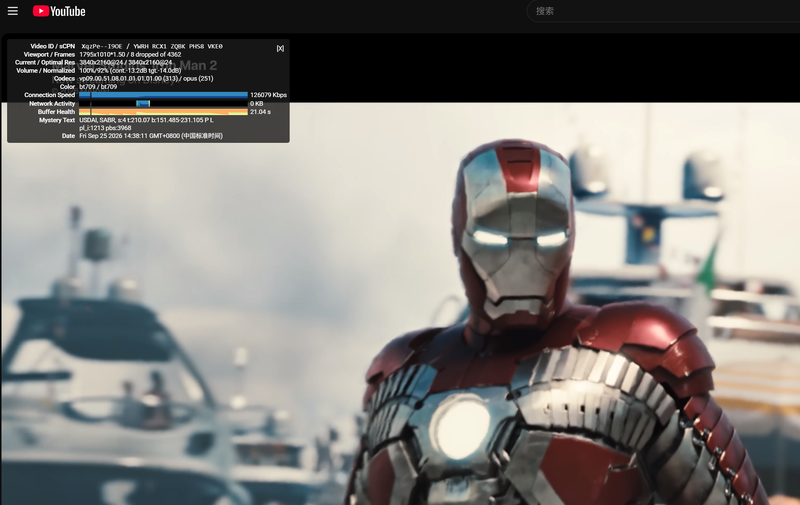Image resolution: width=800 pixels, height=505 pixels.
Task: Select the video ID text 'XqzPe--I9OE'
Action: tap(102, 46)
